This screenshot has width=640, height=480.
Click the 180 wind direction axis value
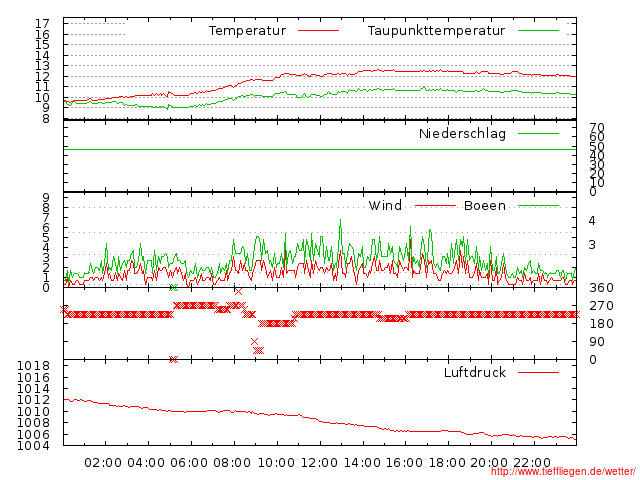tap(601, 324)
